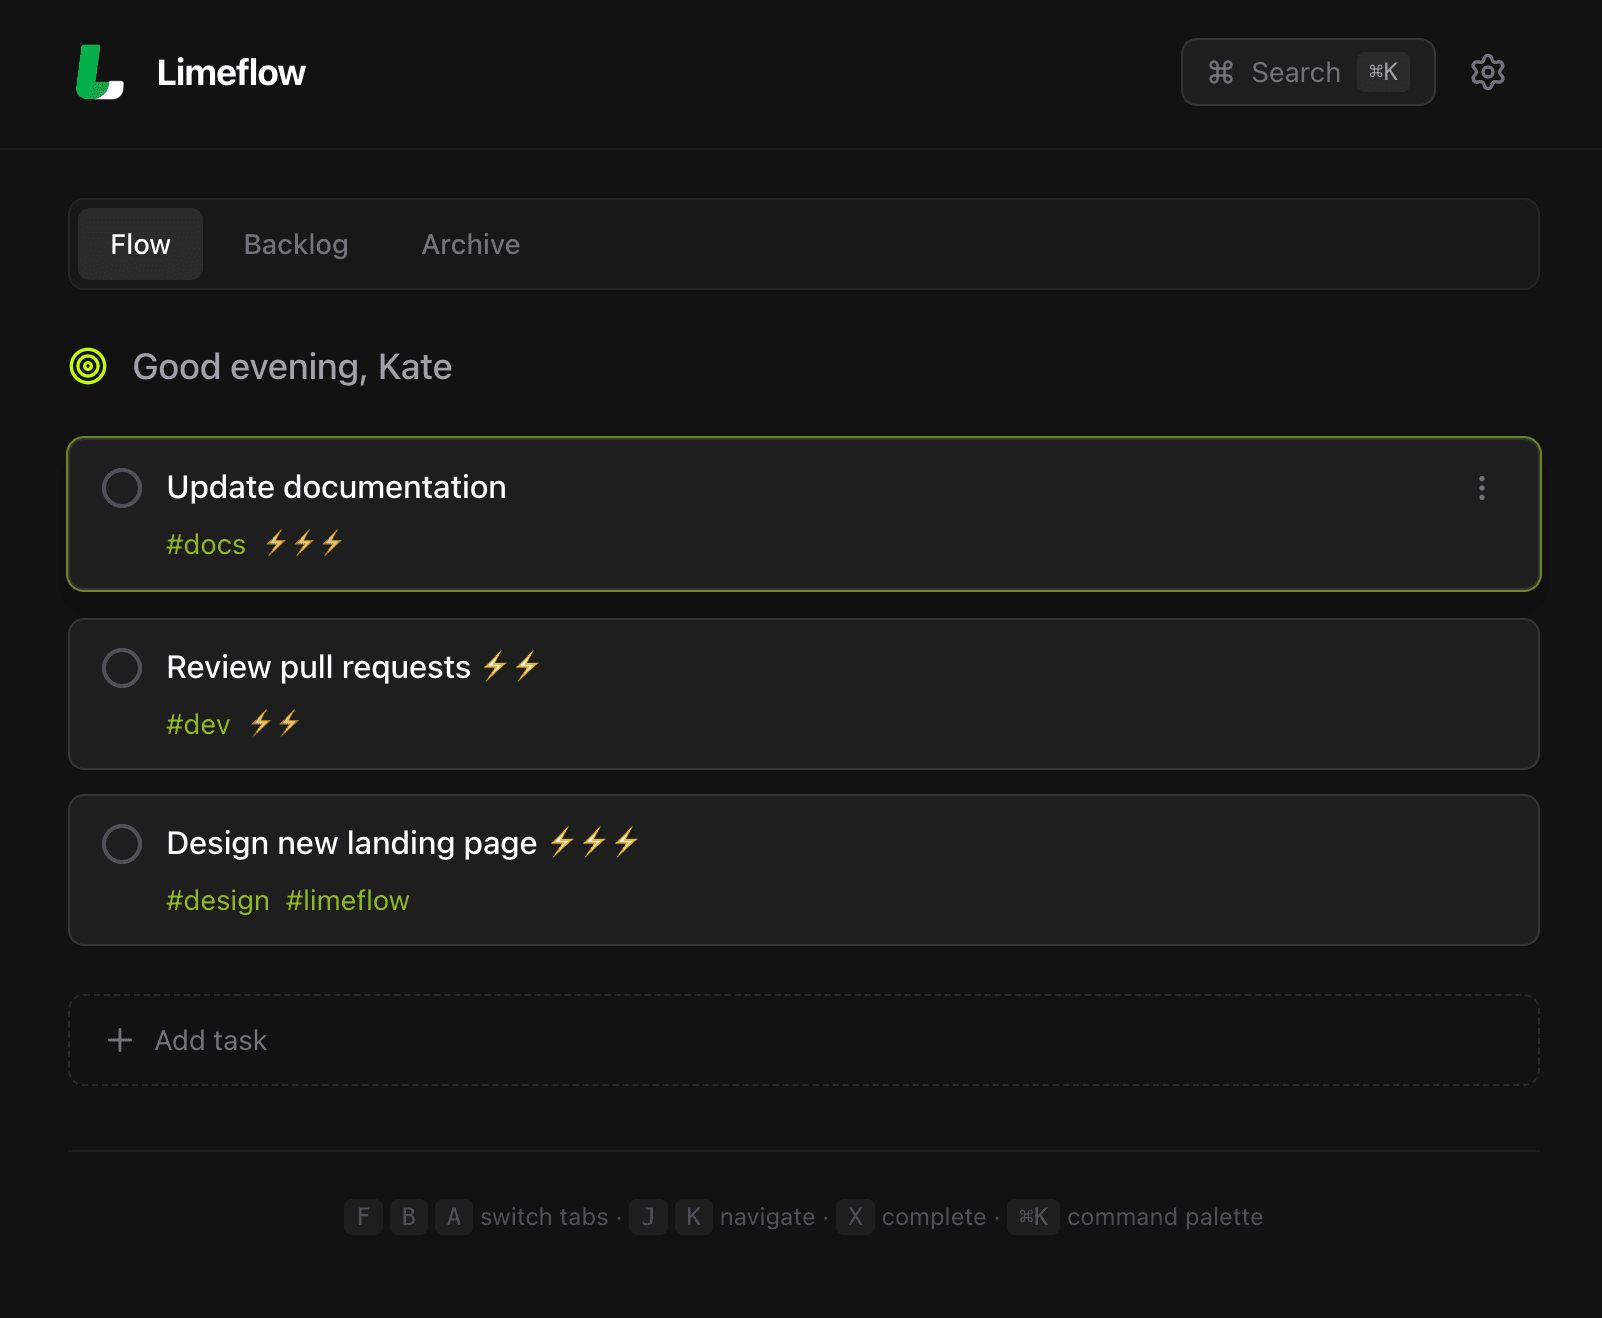Image resolution: width=1602 pixels, height=1318 pixels.
Task: Open the Search bar
Action: (1295, 71)
